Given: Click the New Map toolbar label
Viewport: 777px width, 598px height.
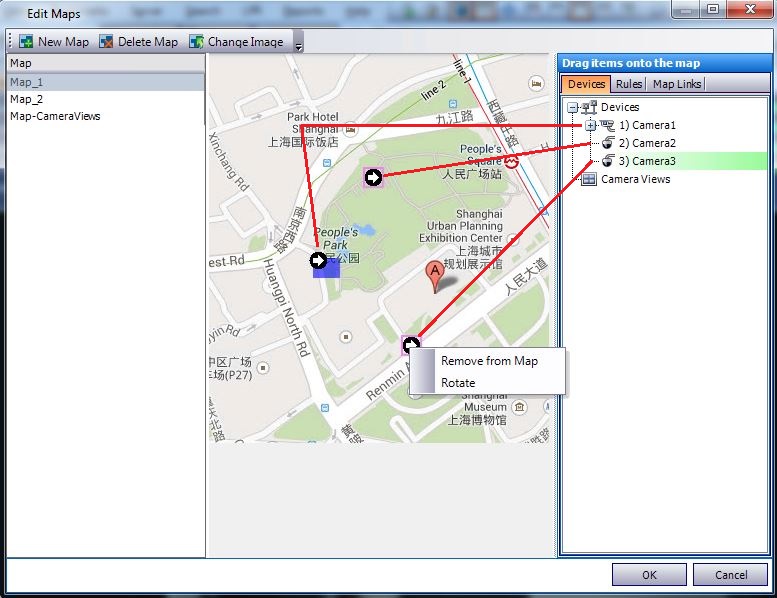Looking at the screenshot, I should (x=63, y=42).
